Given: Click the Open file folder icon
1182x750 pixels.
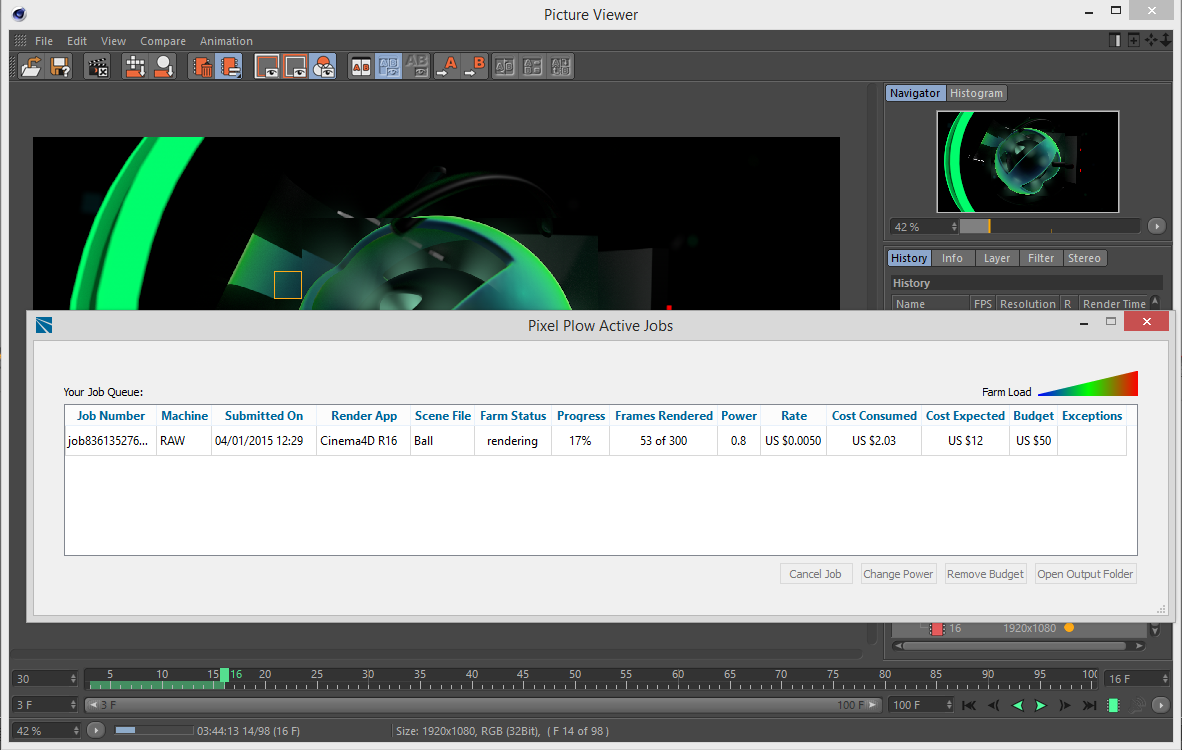Looking at the screenshot, I should (32, 67).
